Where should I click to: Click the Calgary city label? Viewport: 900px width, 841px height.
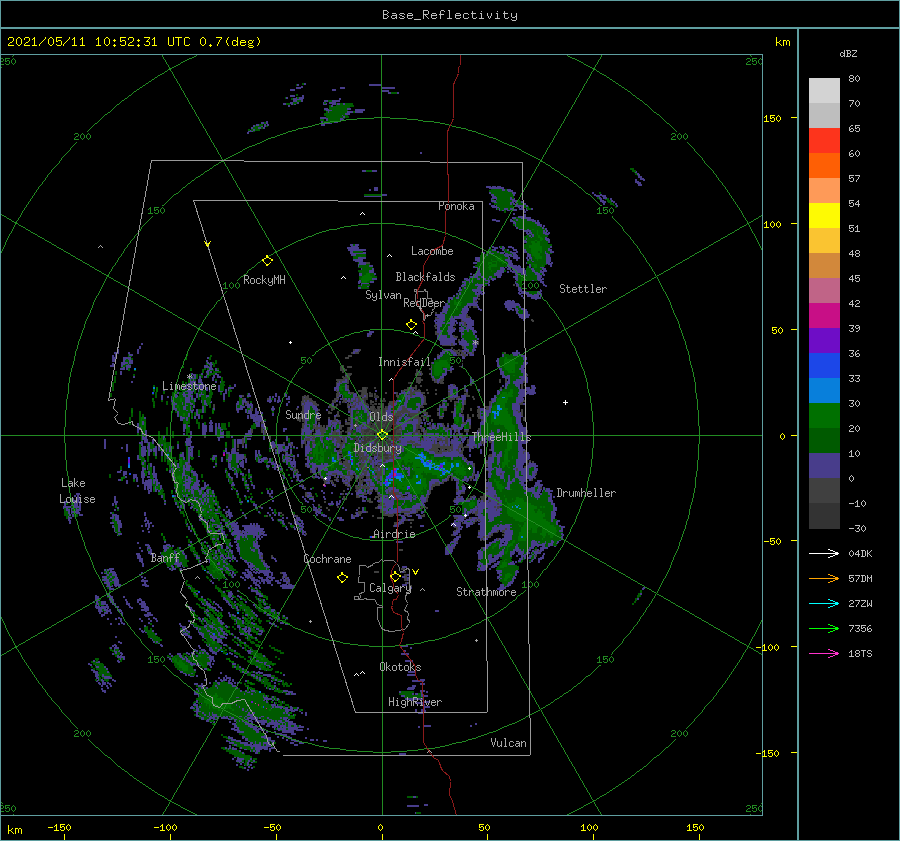[x=390, y=588]
